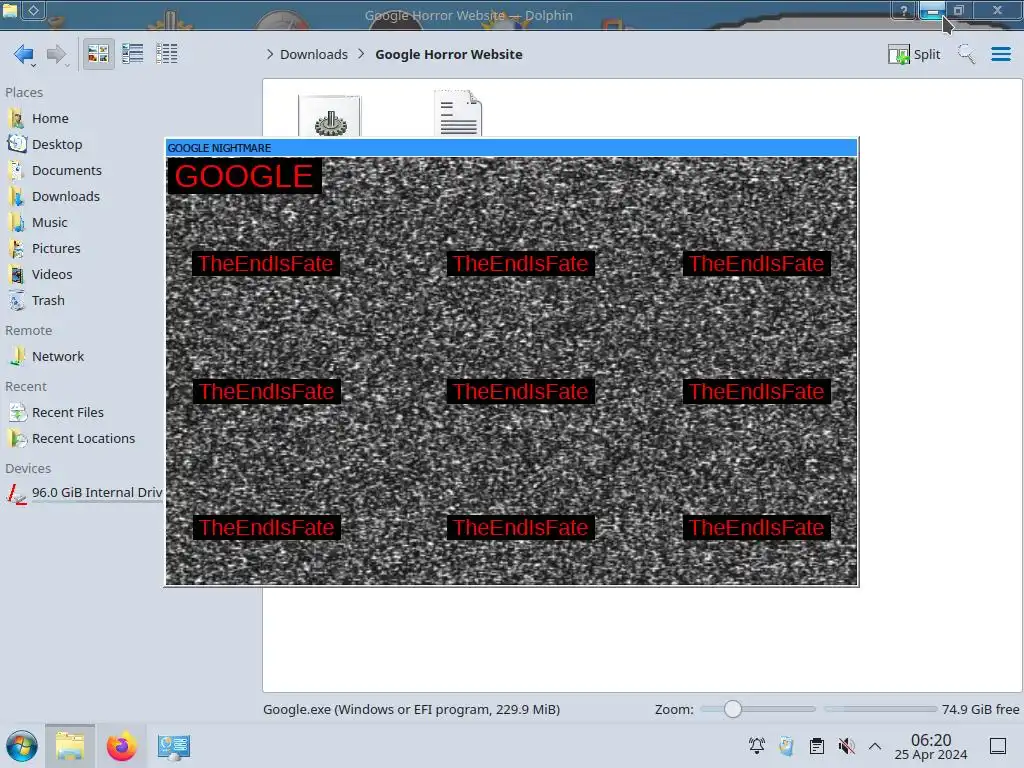The image size is (1024, 768).
Task: Click the GOOGLE NIGHTMARE title bar
Action: point(511,148)
